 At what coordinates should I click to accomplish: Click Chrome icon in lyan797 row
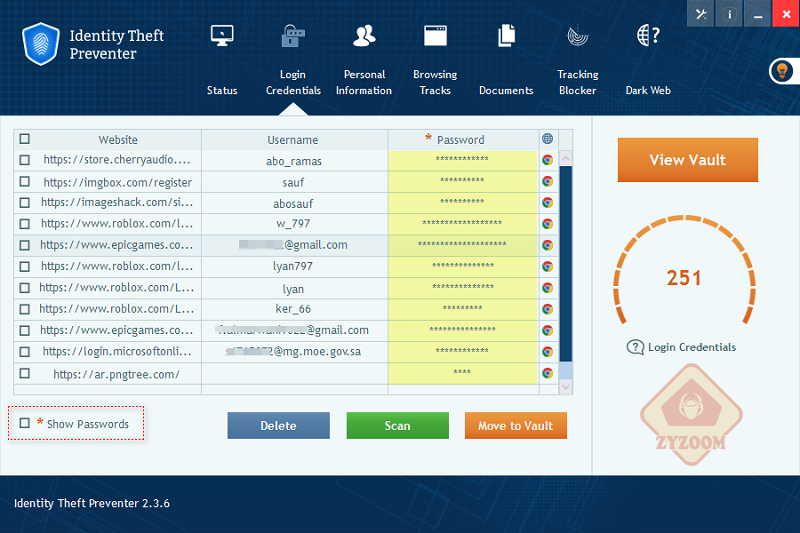(547, 267)
